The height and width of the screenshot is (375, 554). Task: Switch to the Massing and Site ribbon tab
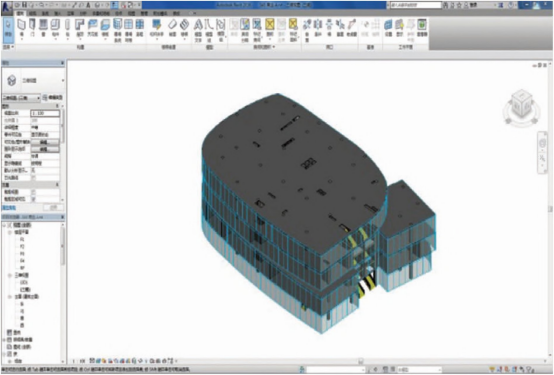[101, 13]
